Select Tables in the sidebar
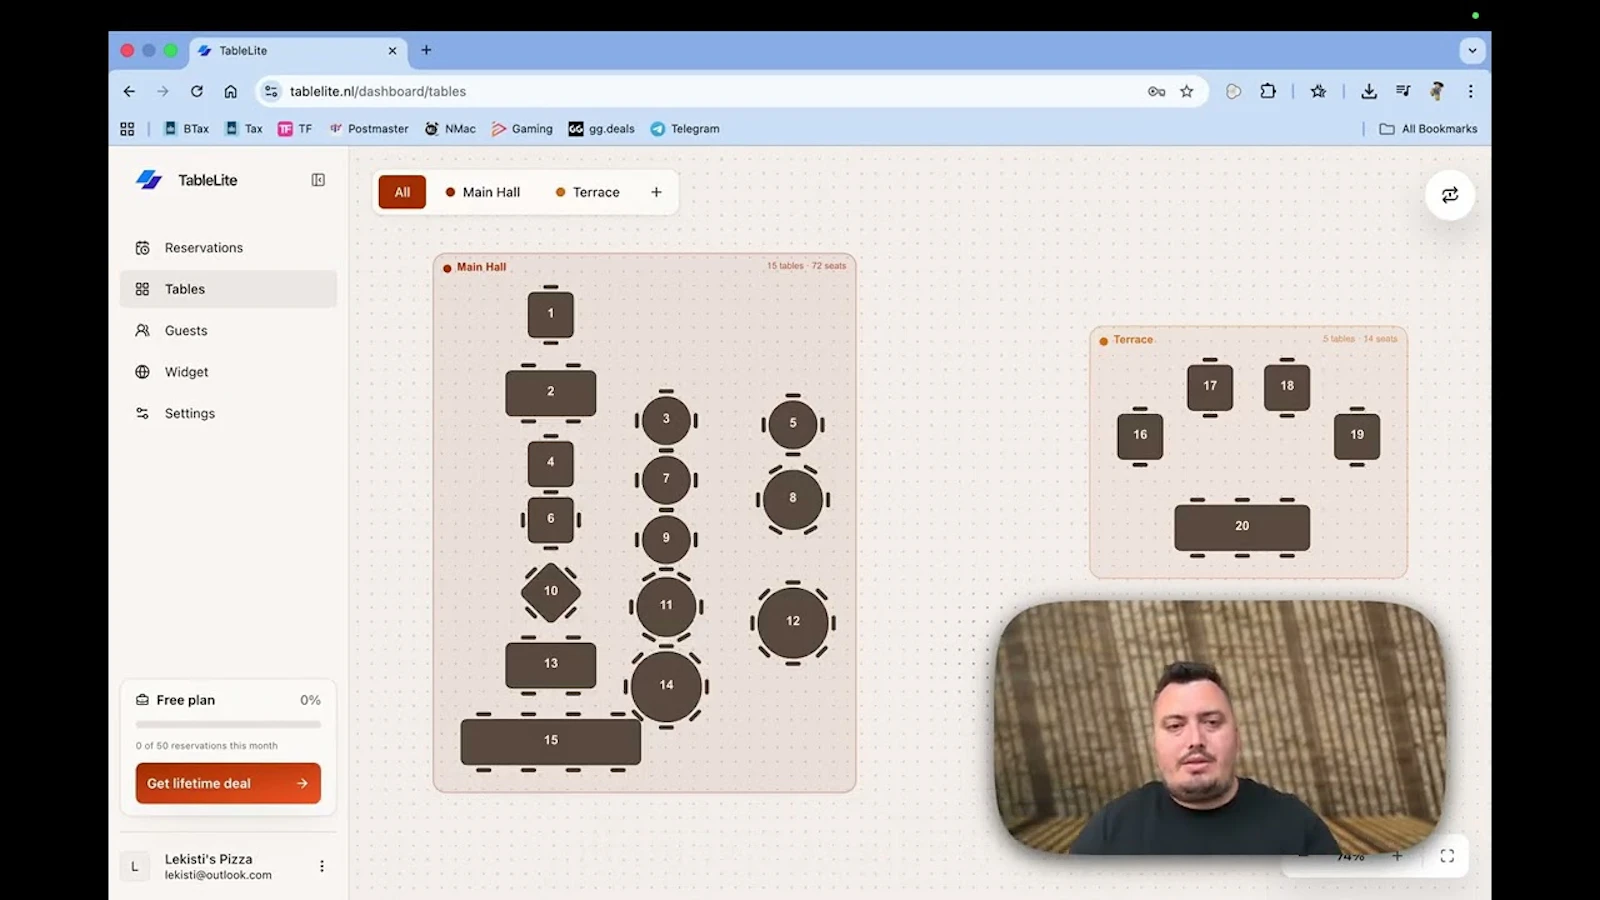 [228, 289]
